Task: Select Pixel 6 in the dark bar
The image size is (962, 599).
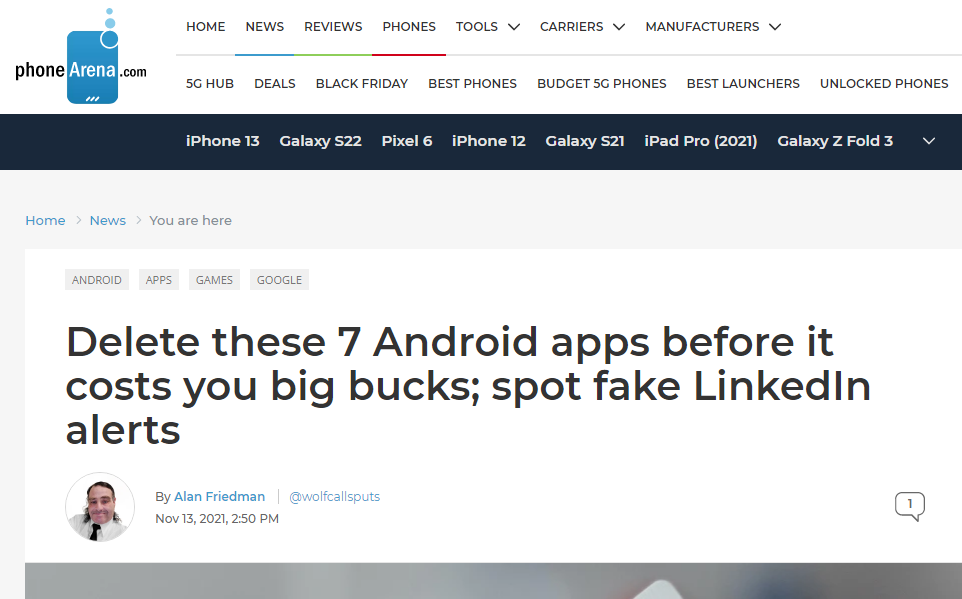Action: point(407,141)
